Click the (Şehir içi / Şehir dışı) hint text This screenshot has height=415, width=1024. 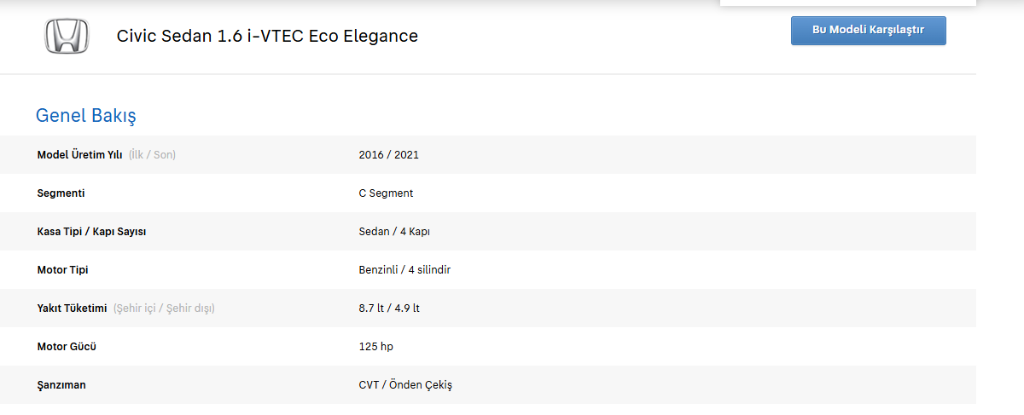click(164, 308)
